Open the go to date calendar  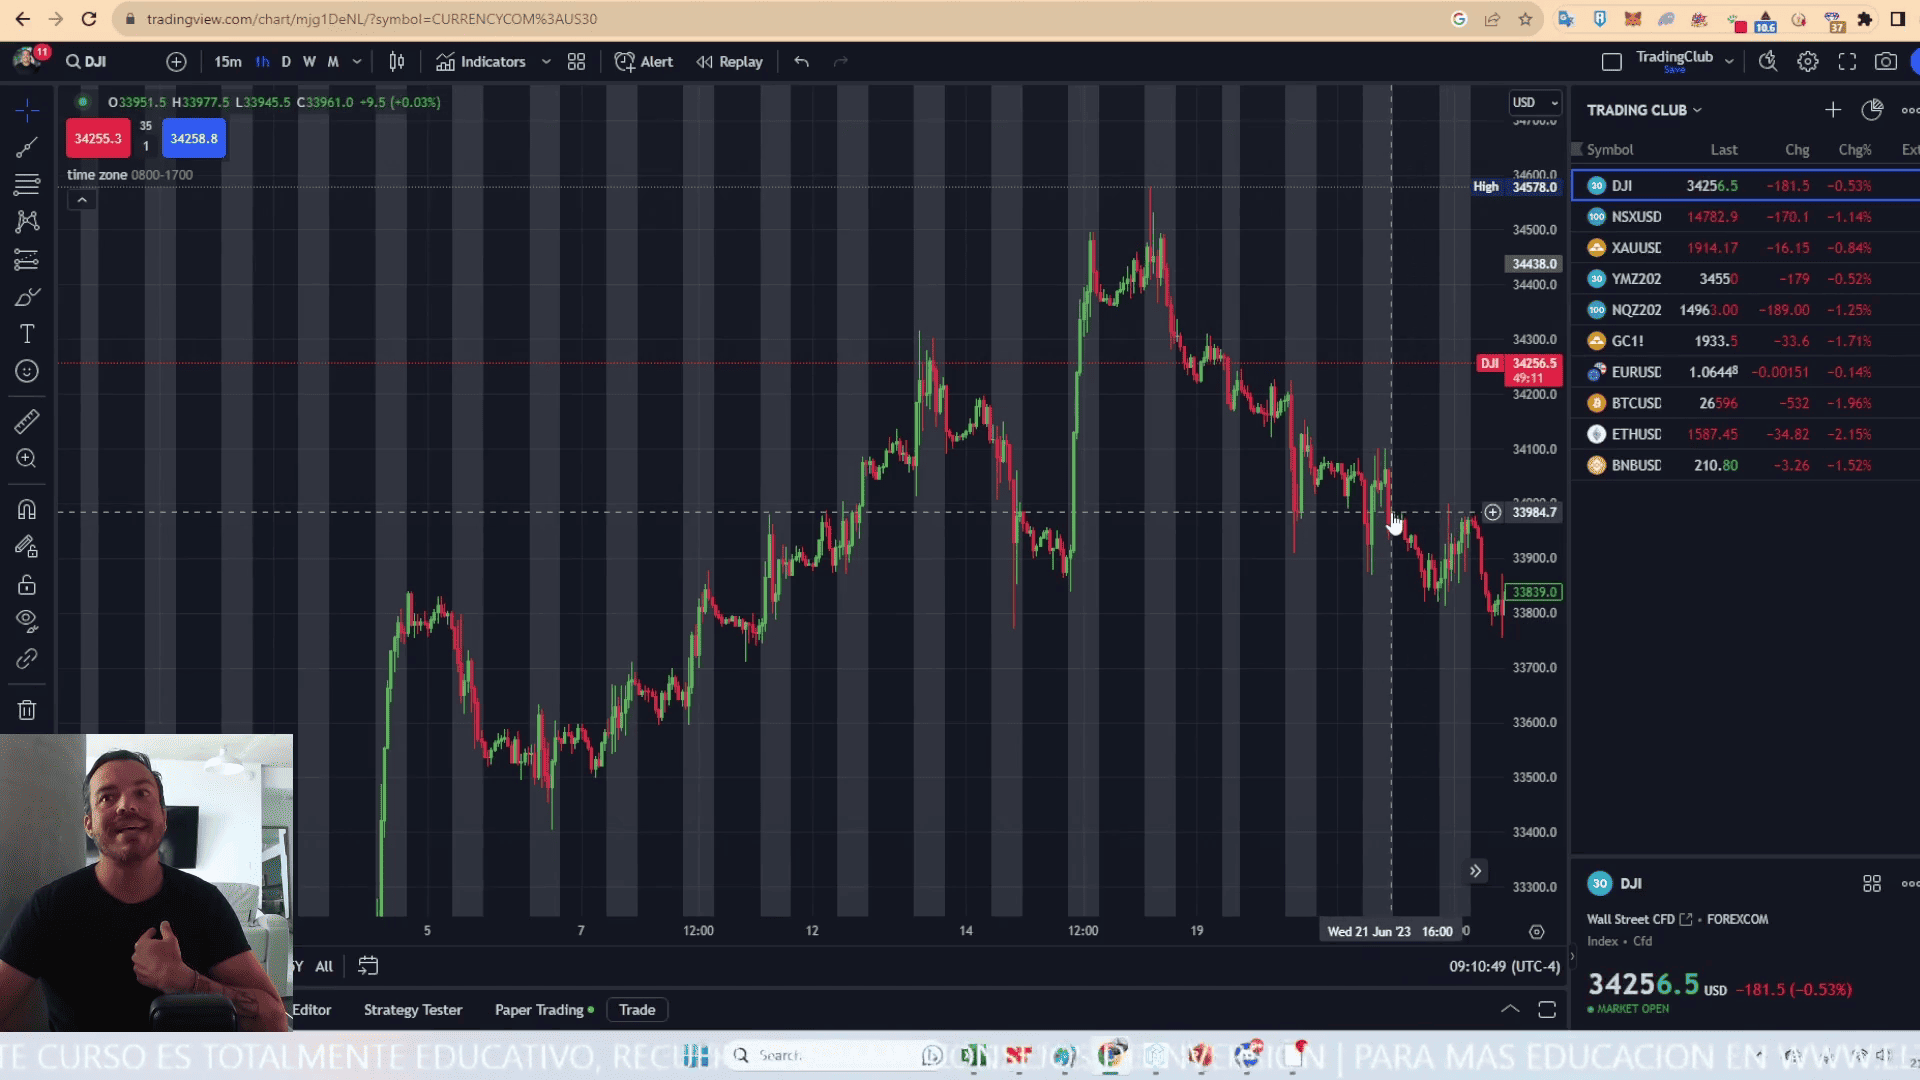[x=368, y=966]
